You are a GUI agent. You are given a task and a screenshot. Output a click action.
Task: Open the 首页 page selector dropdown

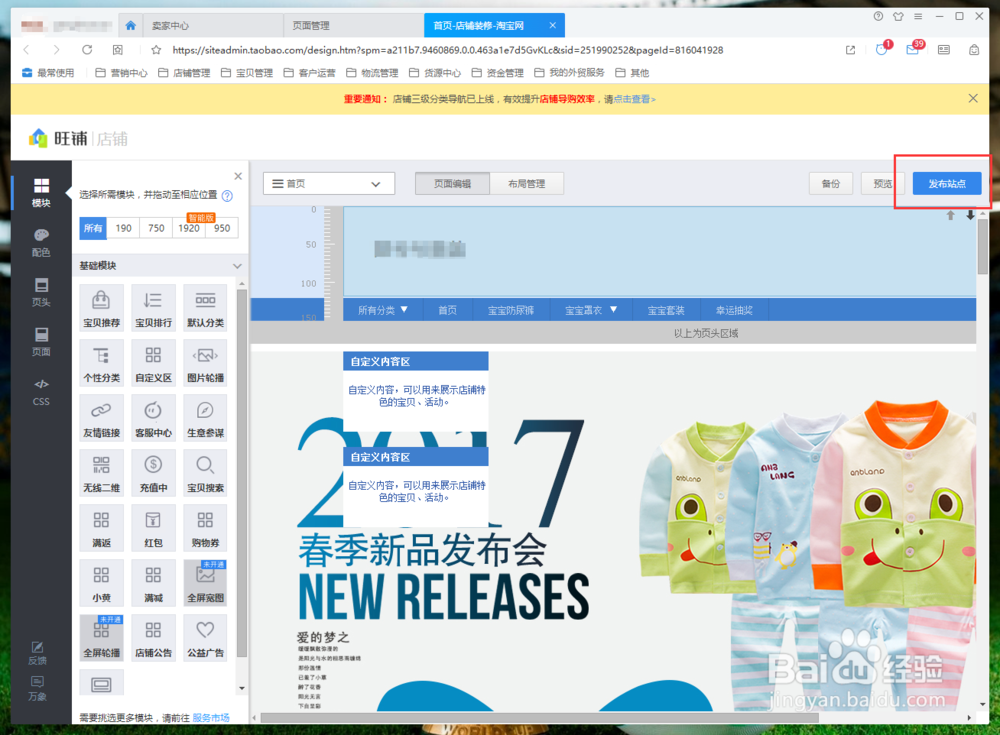tap(329, 183)
